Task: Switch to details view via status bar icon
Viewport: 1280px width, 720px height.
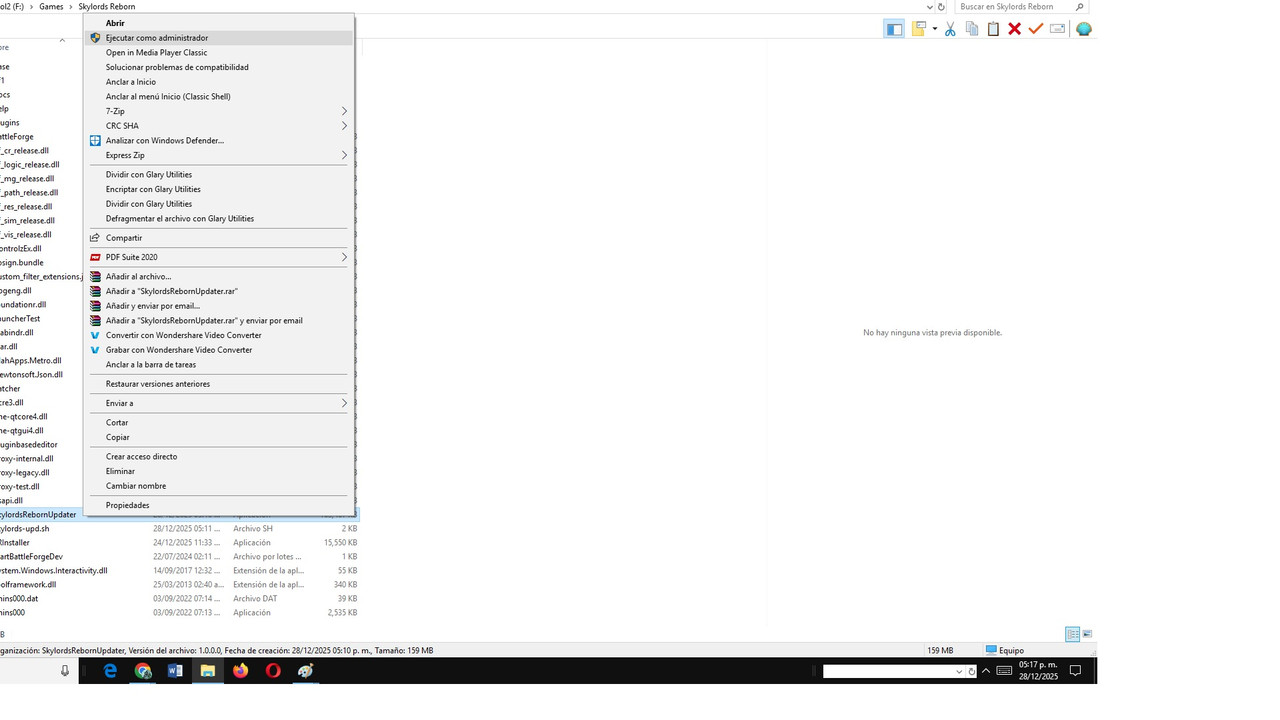Action: click(x=1073, y=634)
